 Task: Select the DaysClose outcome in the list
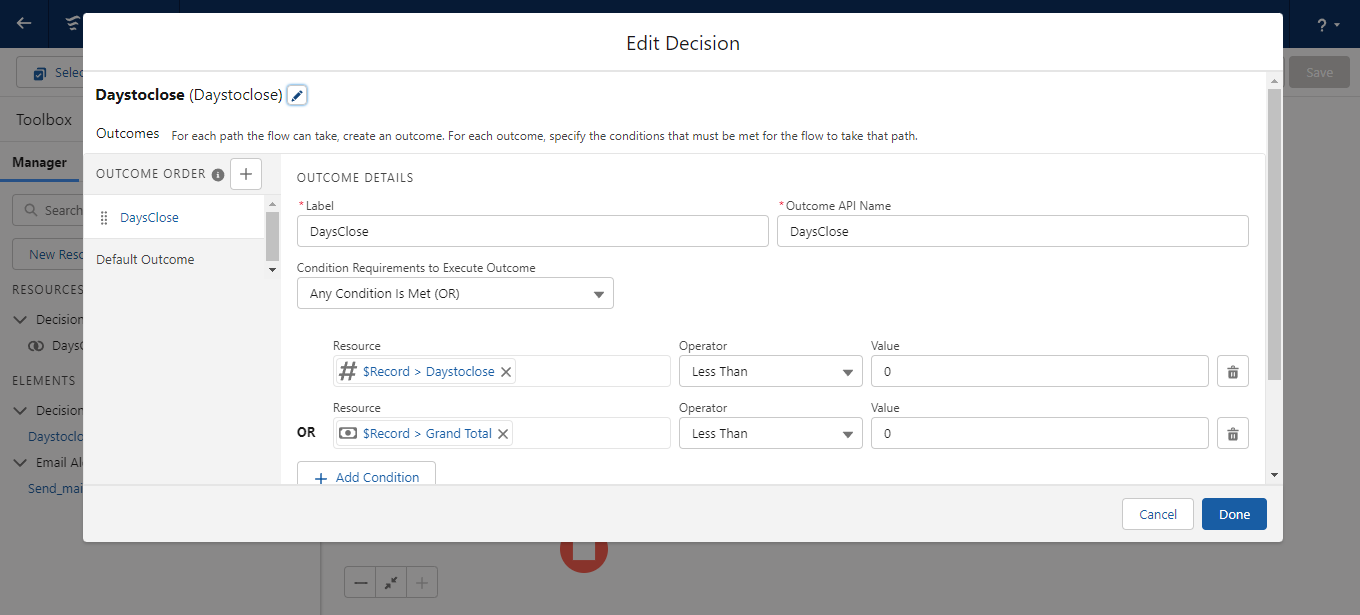[x=174, y=217]
